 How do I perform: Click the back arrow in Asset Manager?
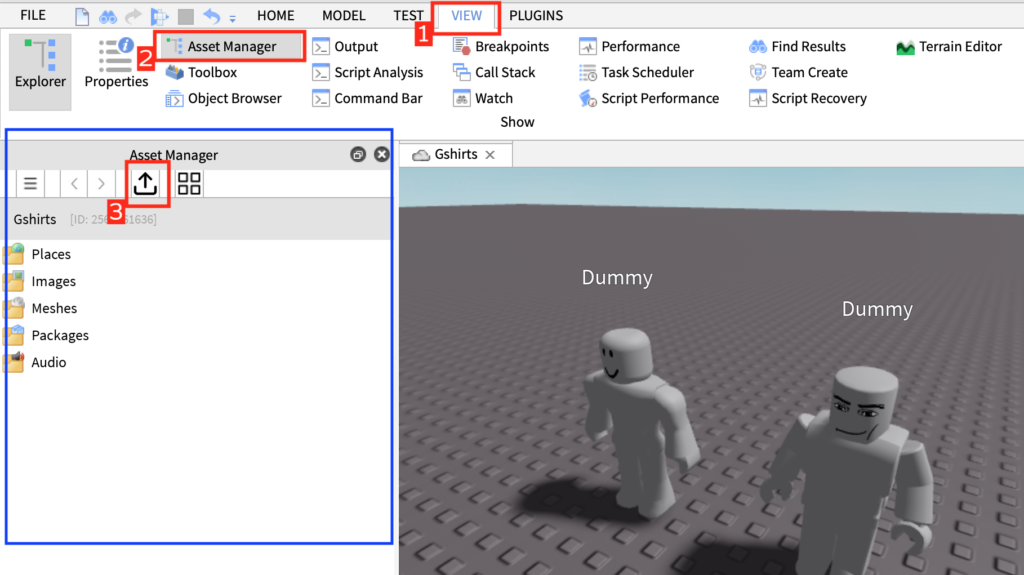coord(74,184)
